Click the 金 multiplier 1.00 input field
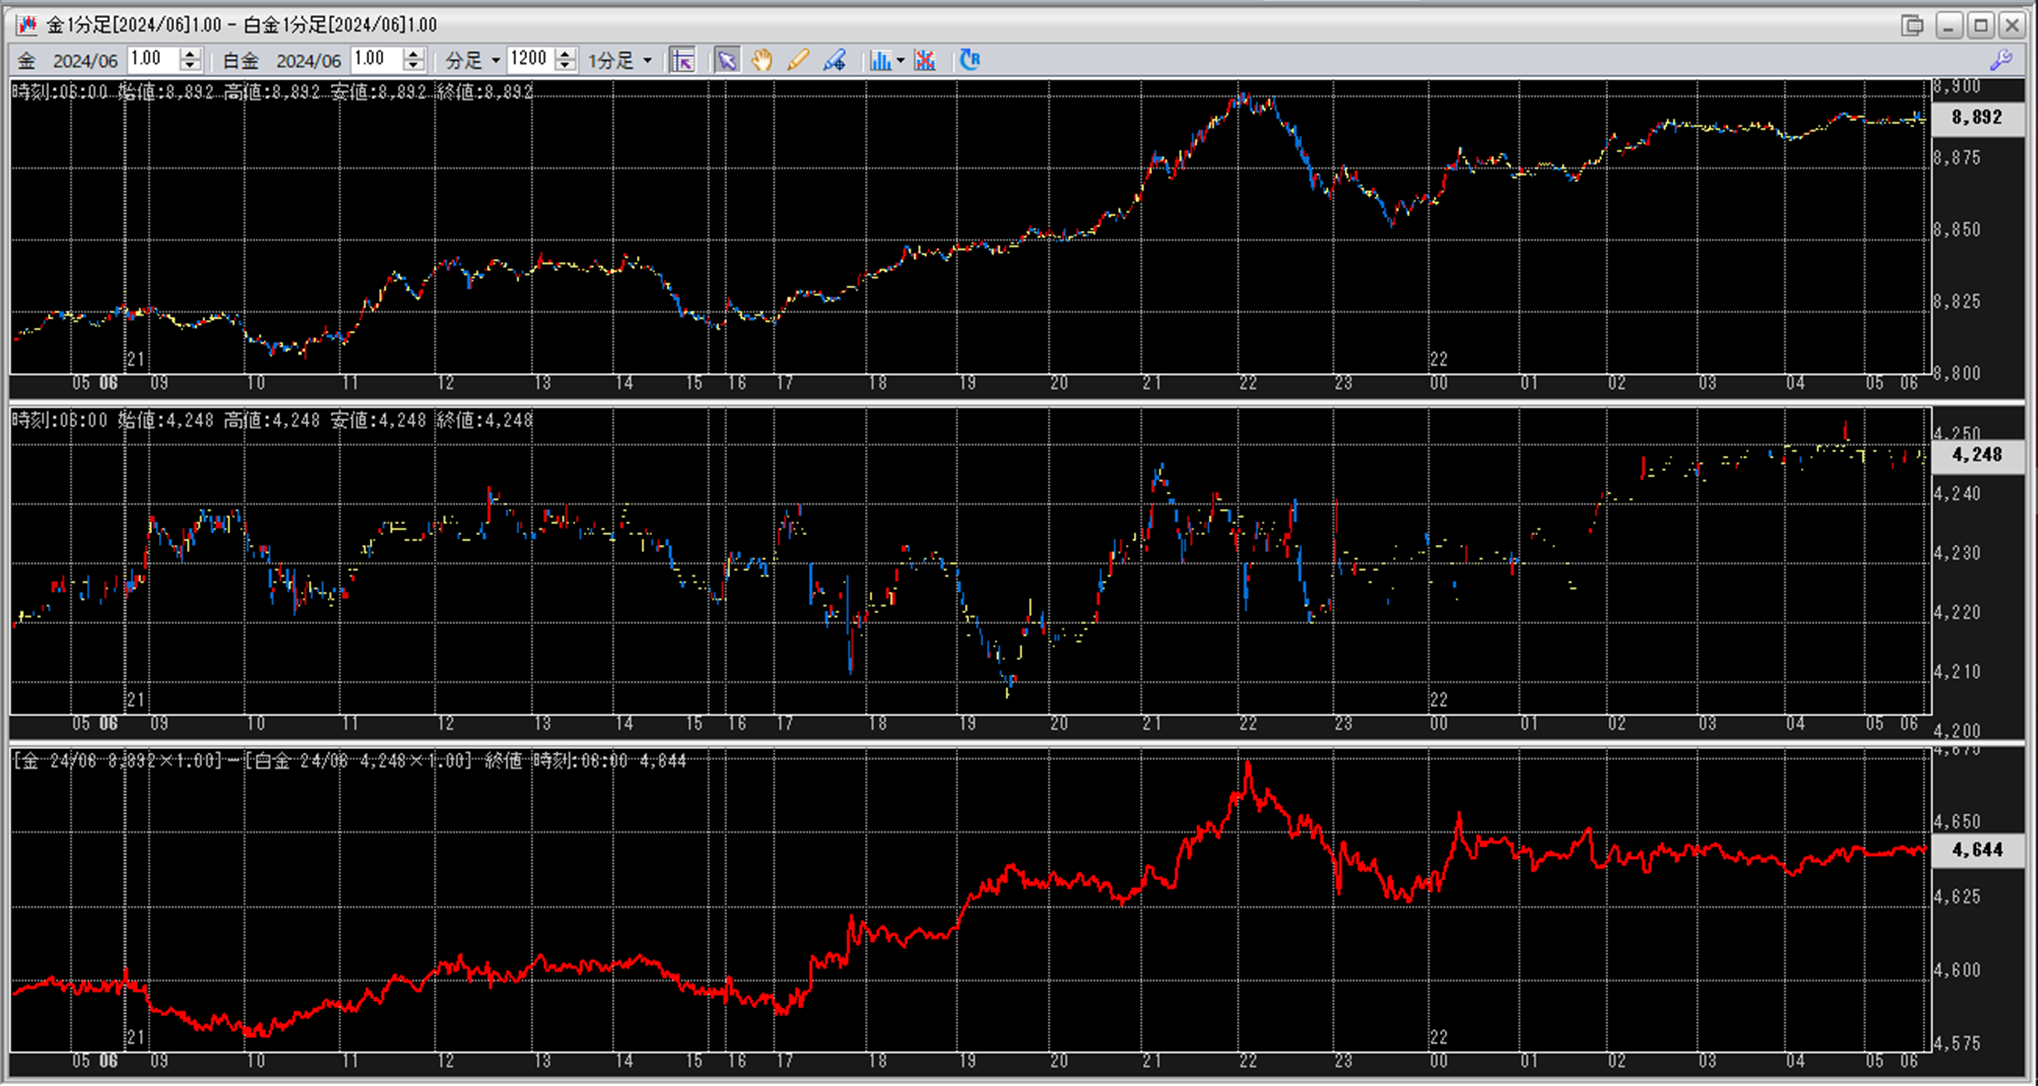The width and height of the screenshot is (2038, 1086). (152, 60)
